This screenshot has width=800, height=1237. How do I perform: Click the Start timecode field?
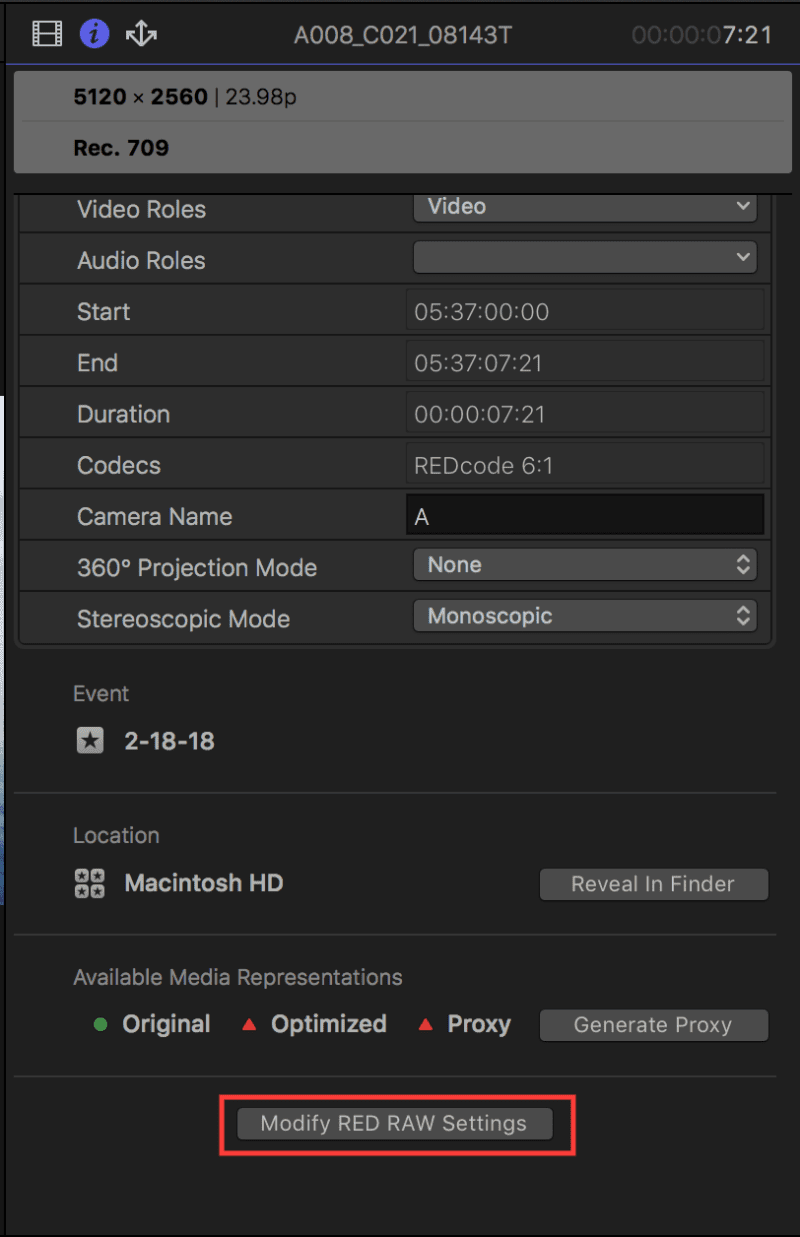coord(585,311)
